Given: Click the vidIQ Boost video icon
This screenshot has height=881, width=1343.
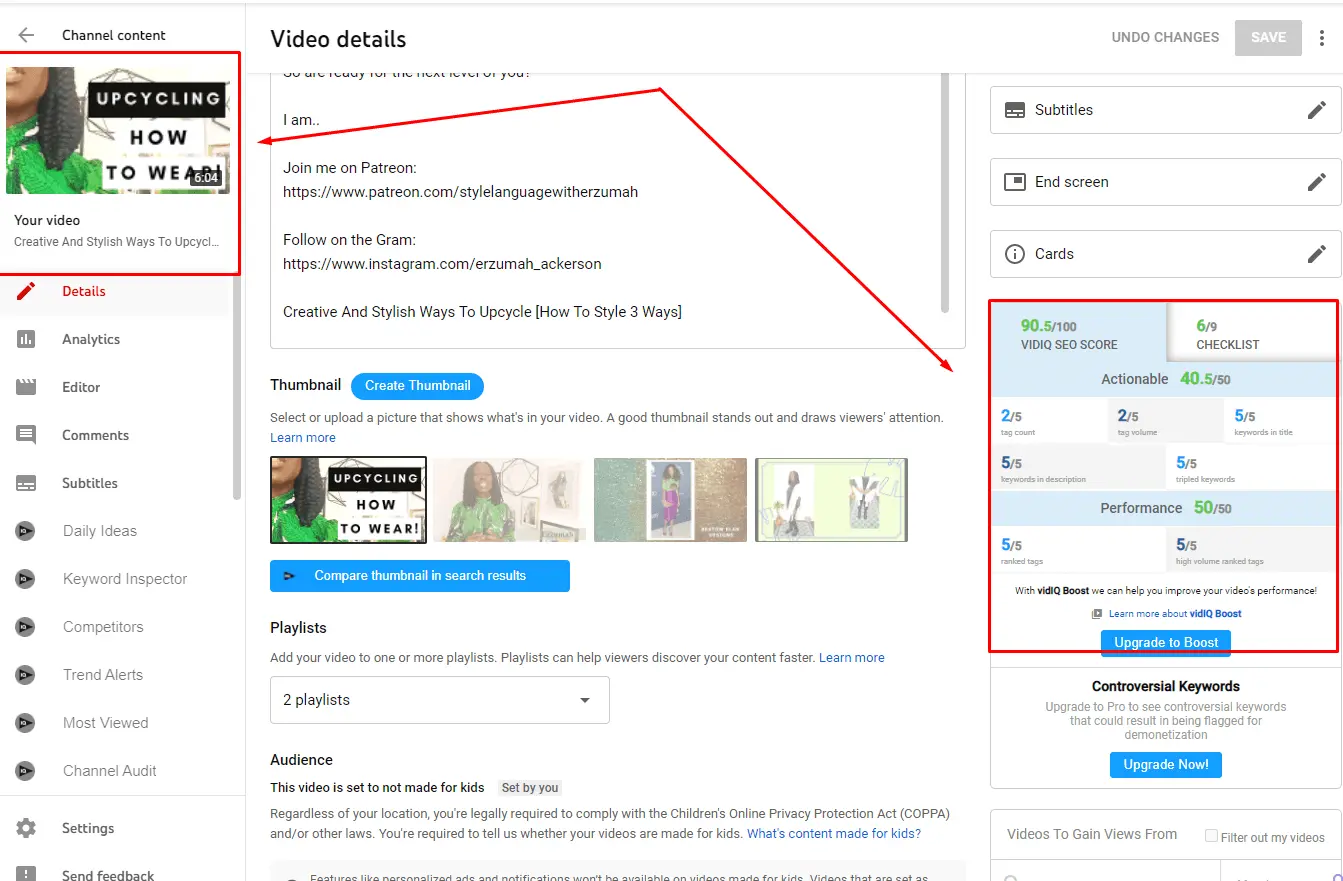Looking at the screenshot, I should click(x=1097, y=614).
